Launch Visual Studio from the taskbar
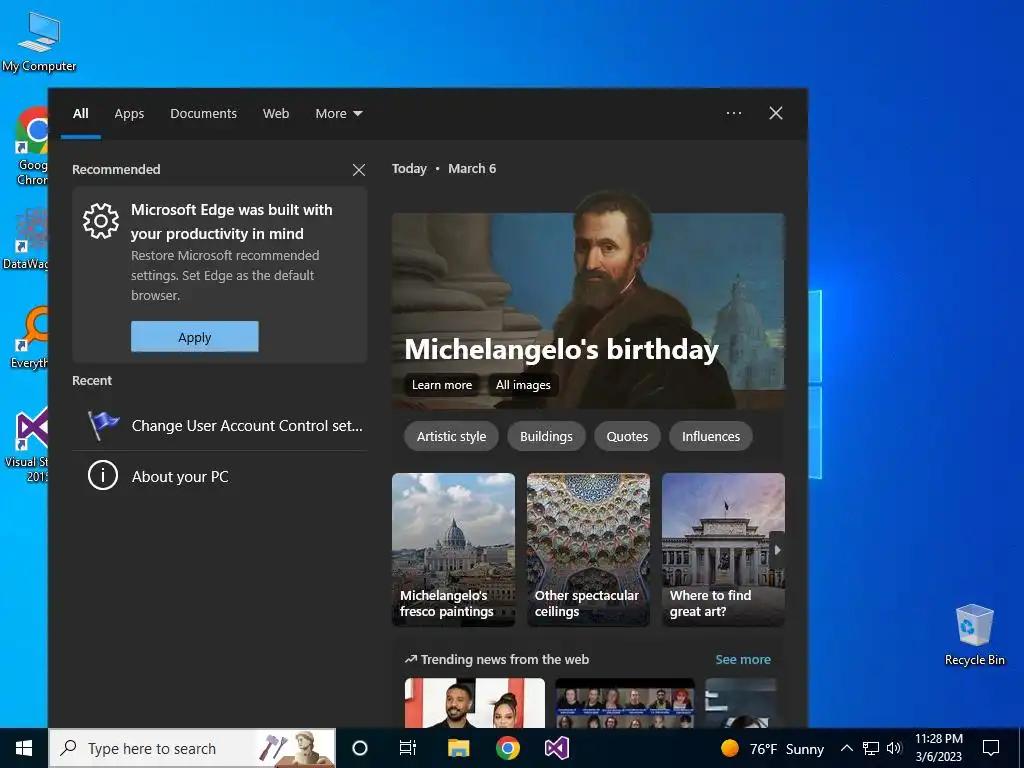This screenshot has width=1024, height=768. (556, 748)
